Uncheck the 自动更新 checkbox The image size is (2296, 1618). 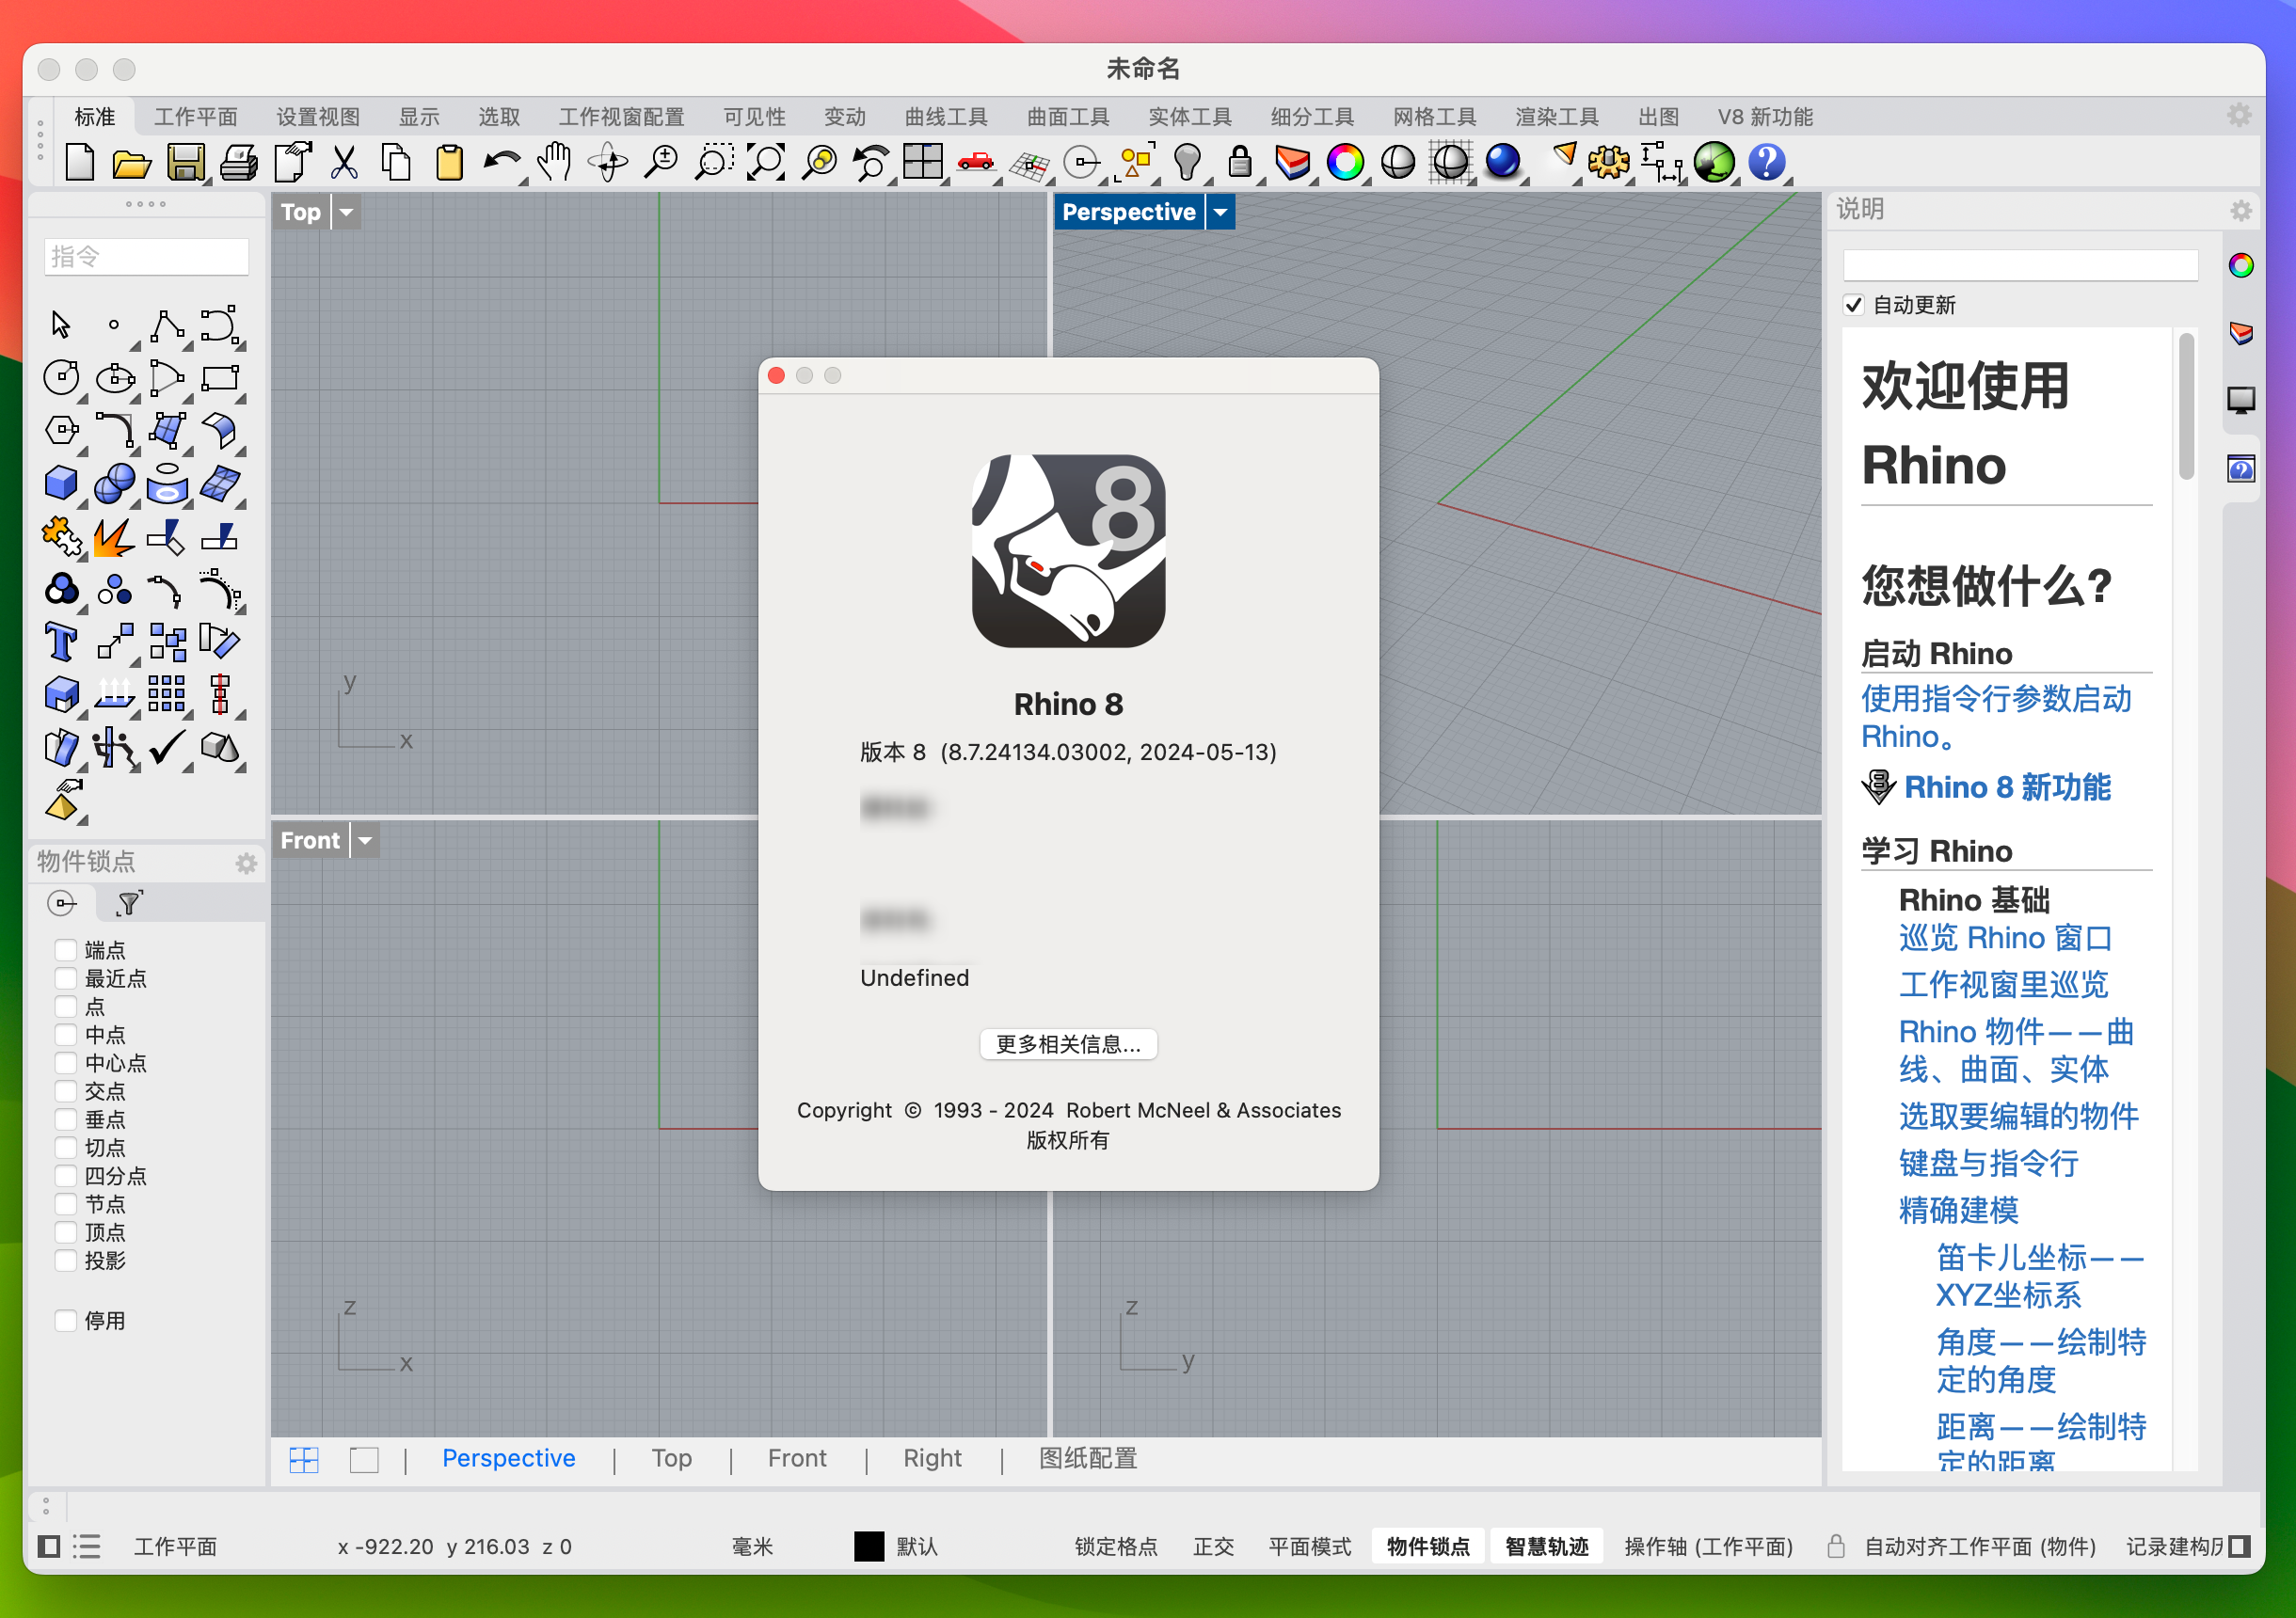coord(1853,305)
